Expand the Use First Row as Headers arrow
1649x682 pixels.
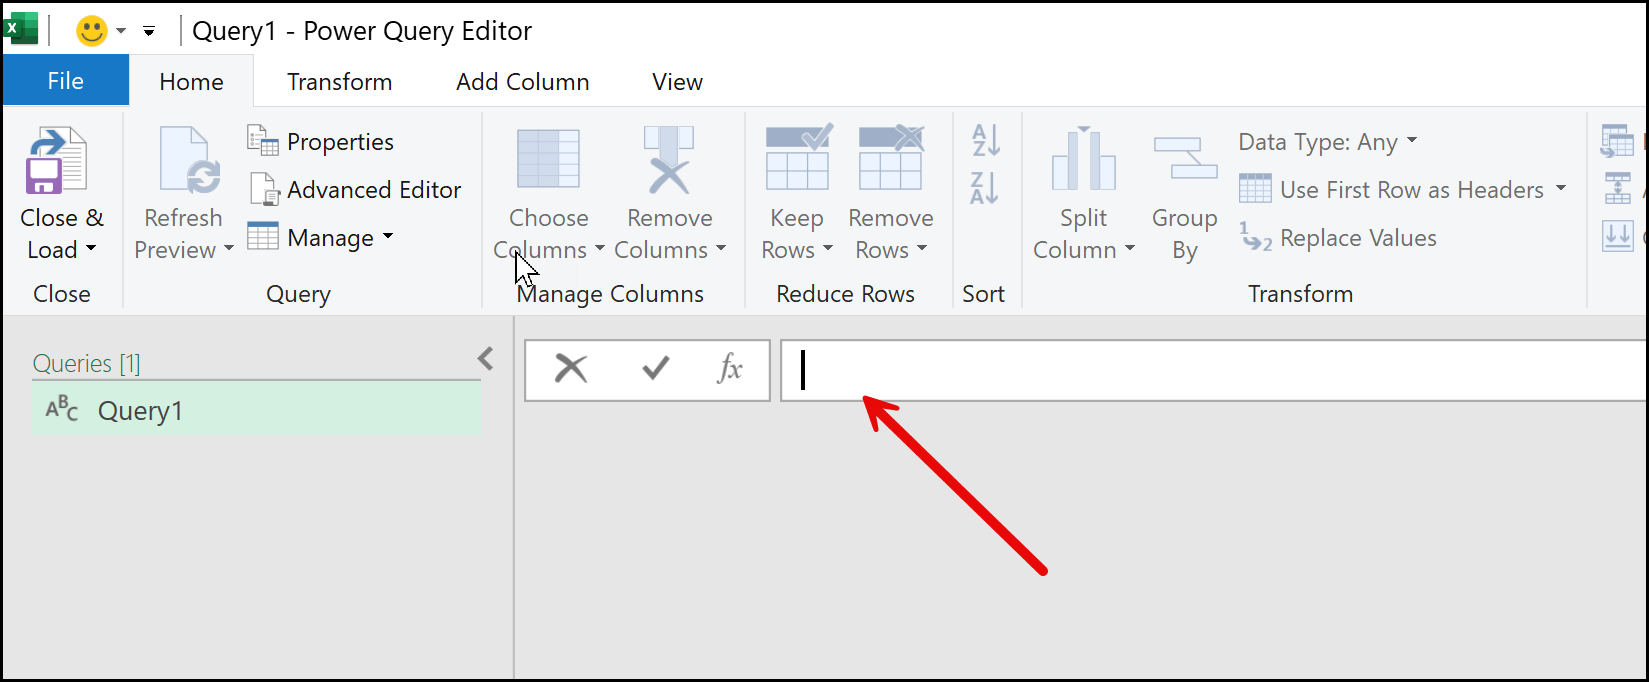[1561, 189]
